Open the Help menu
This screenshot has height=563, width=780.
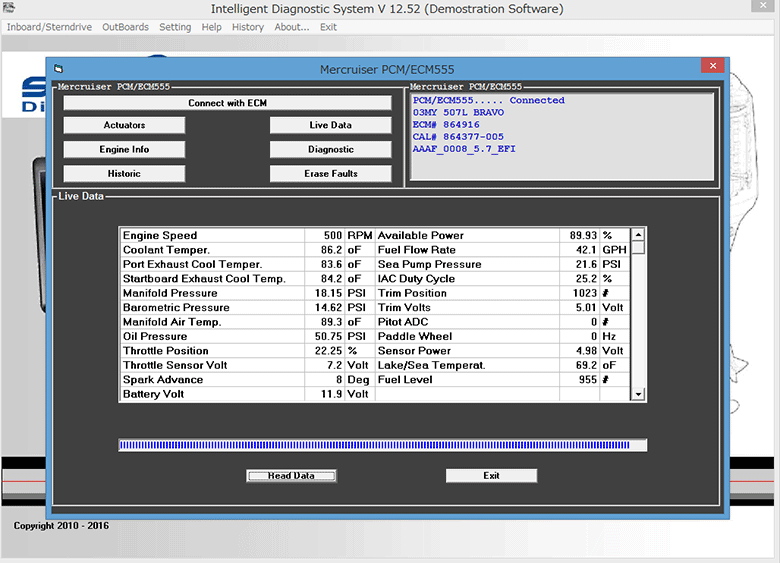pyautogui.click(x=211, y=27)
